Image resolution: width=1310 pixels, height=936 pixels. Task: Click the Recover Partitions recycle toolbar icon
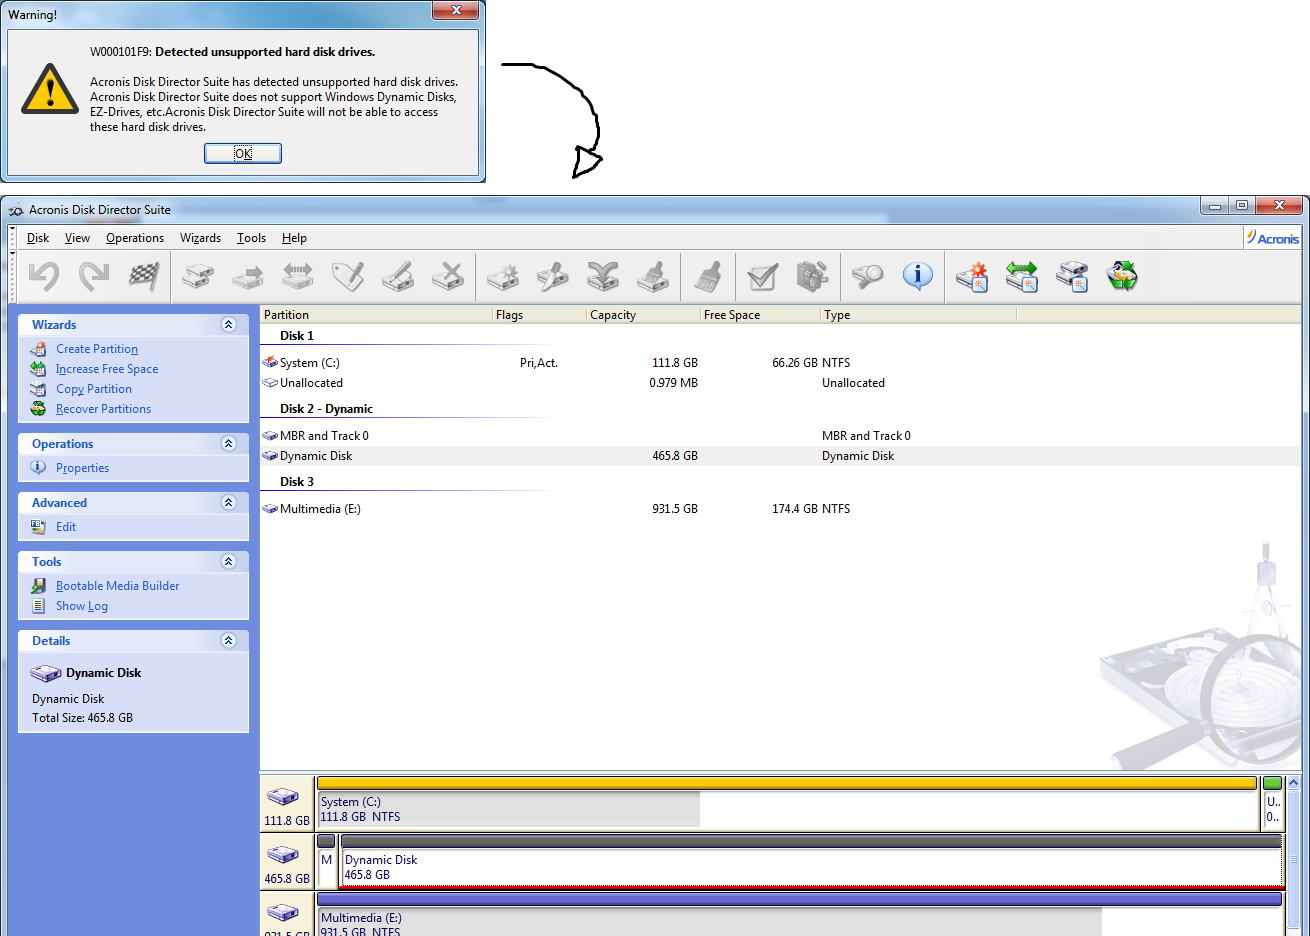[1122, 276]
